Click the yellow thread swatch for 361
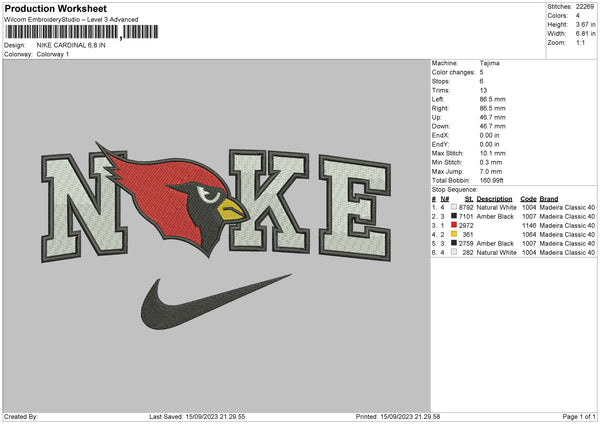The image size is (600, 424). coord(454,234)
